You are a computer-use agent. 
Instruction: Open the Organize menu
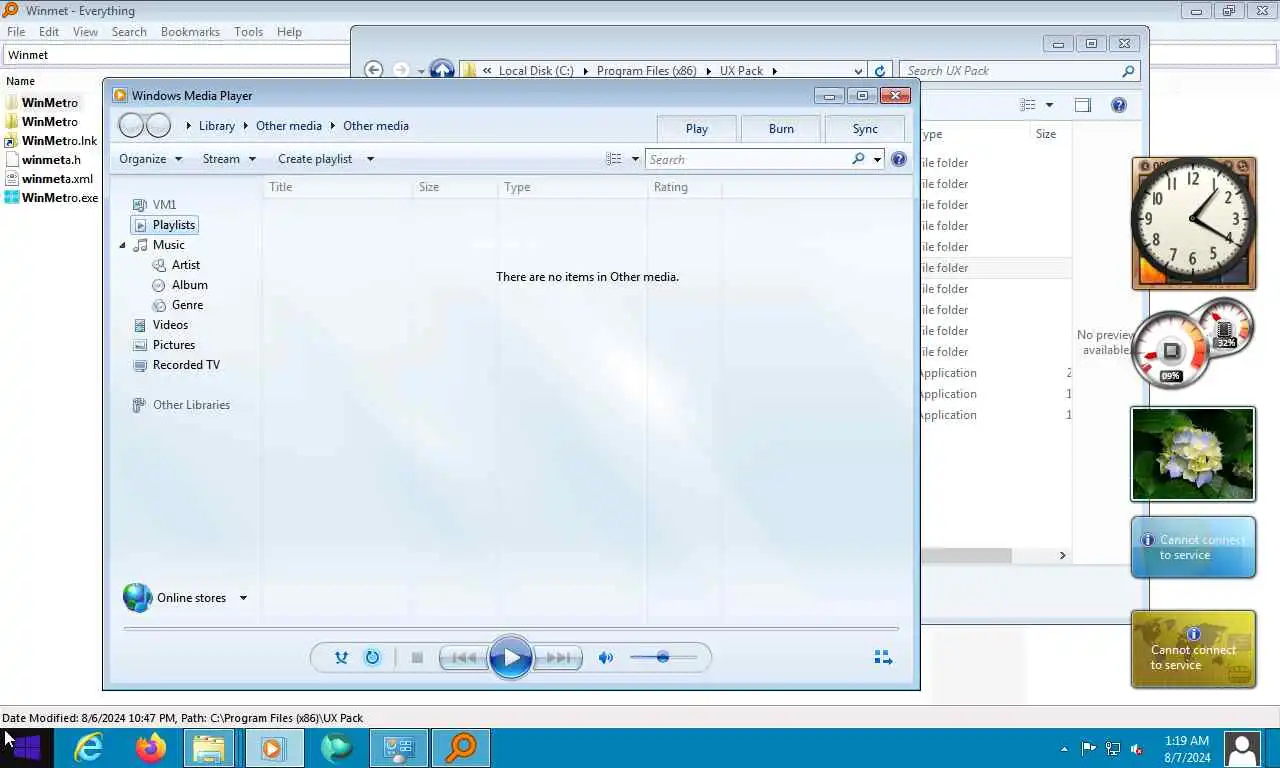pos(150,159)
